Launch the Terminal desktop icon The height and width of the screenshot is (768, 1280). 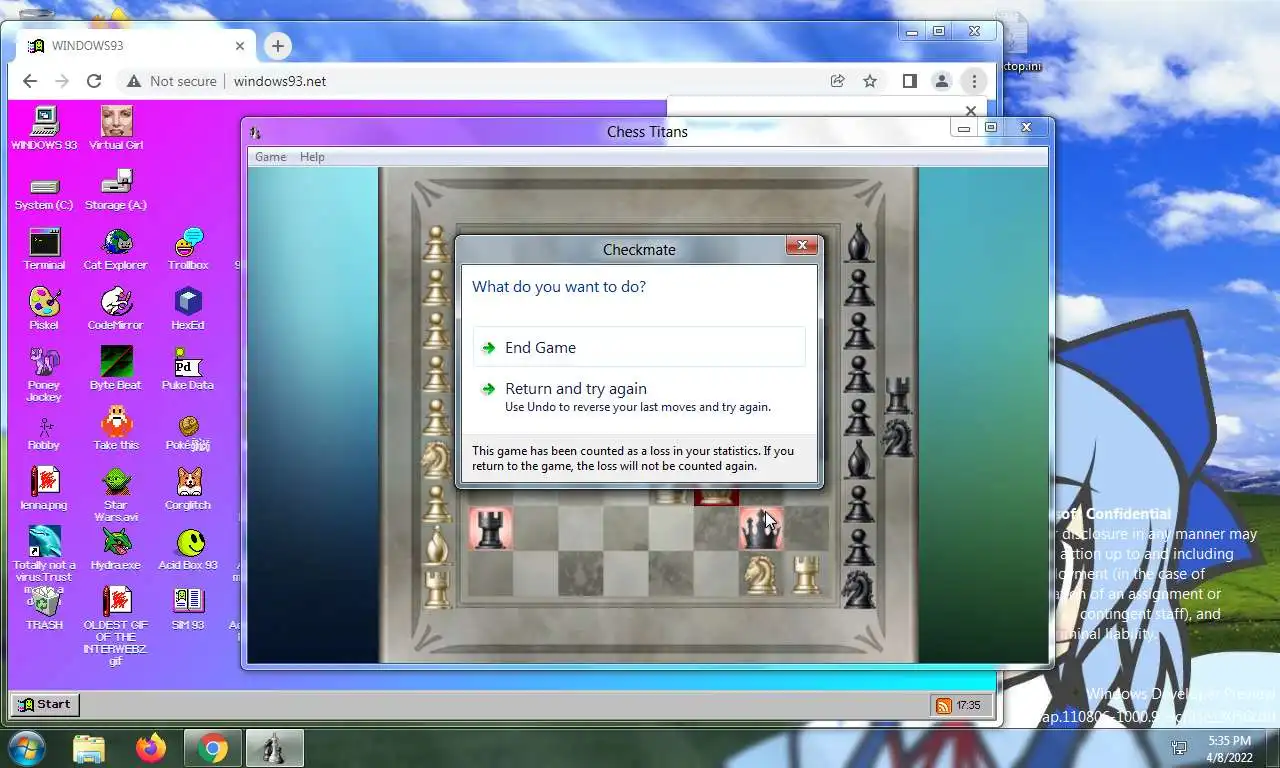(x=44, y=249)
